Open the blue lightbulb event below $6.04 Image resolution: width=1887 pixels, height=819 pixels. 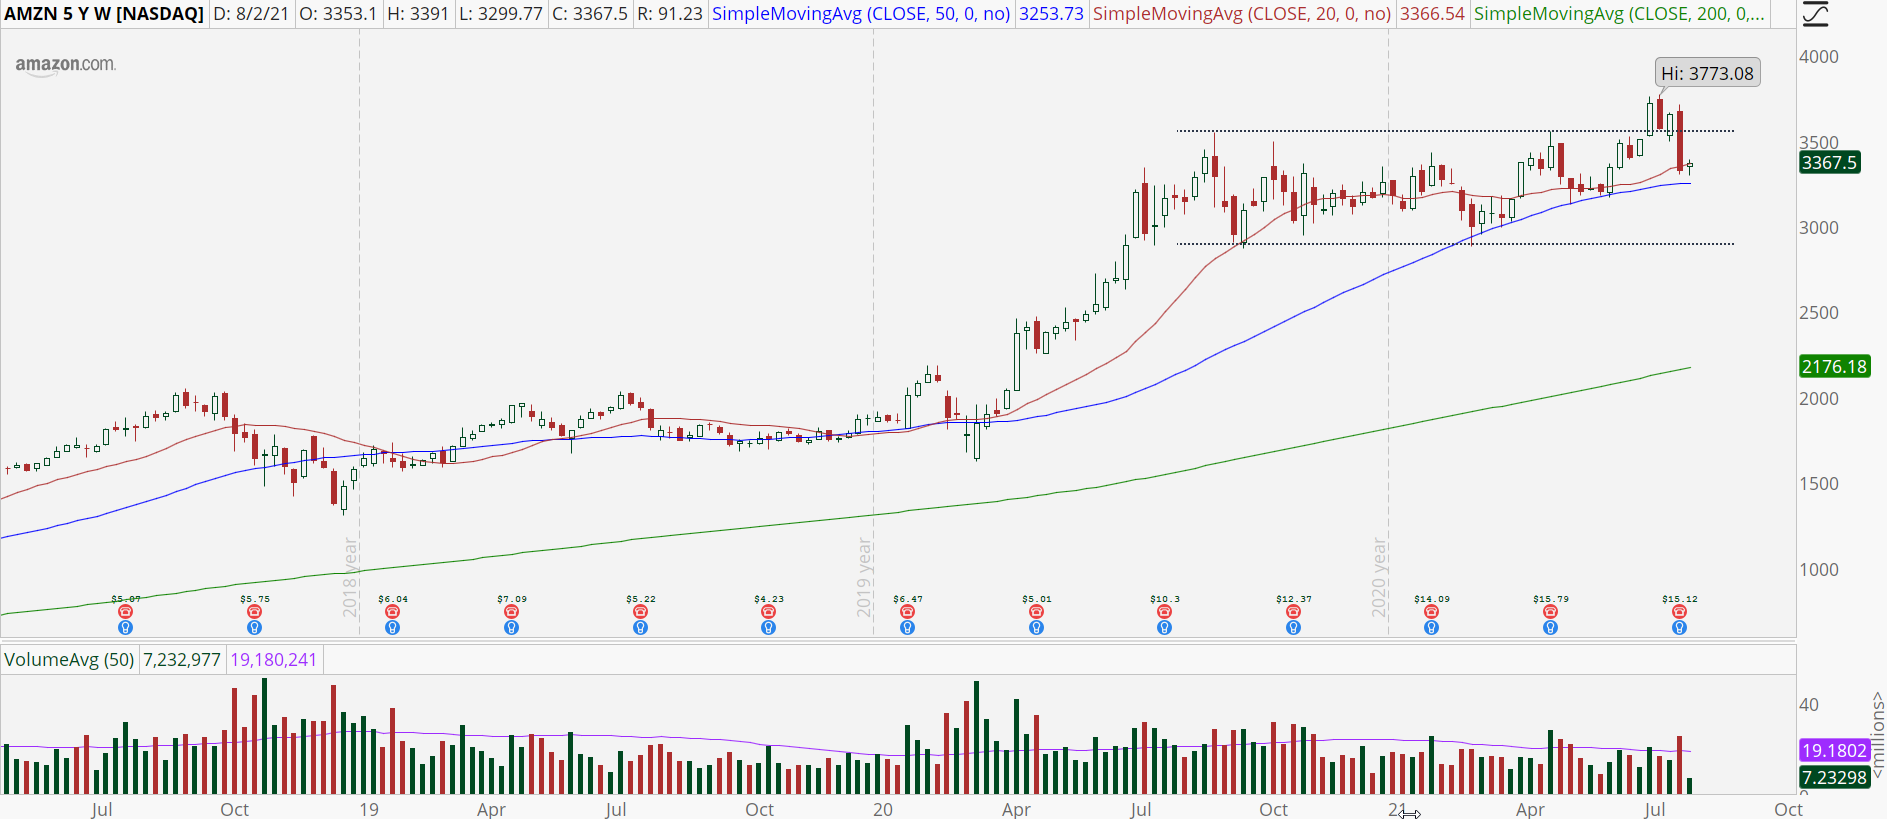(393, 628)
